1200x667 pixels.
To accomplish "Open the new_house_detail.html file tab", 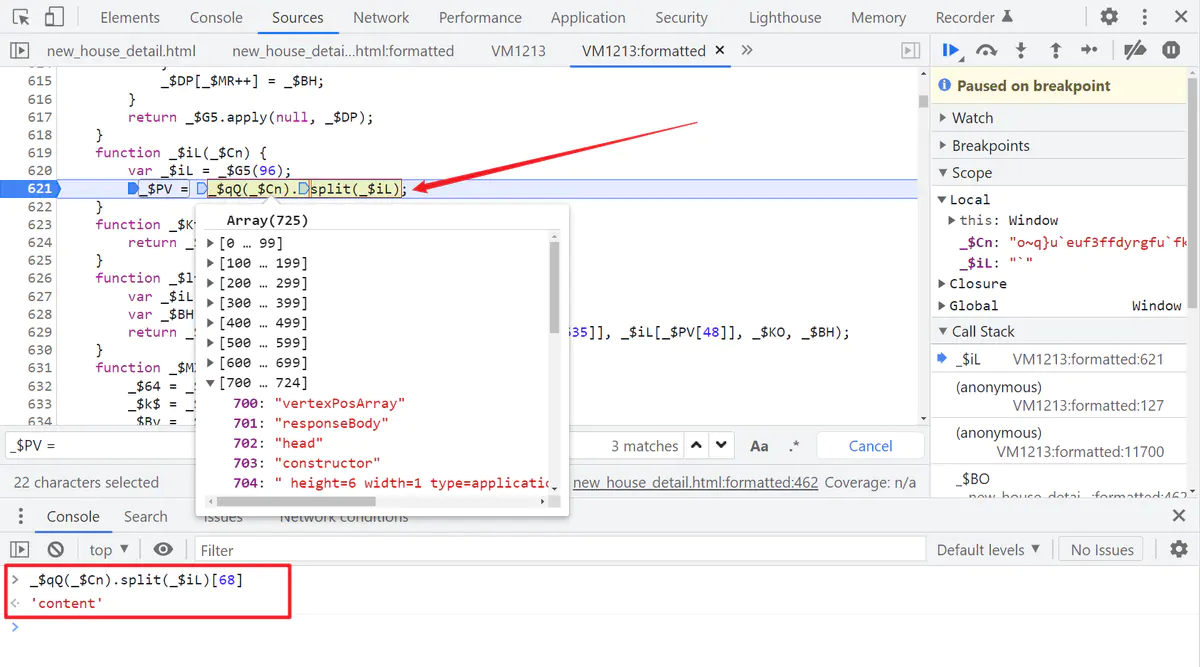I will [x=121, y=51].
